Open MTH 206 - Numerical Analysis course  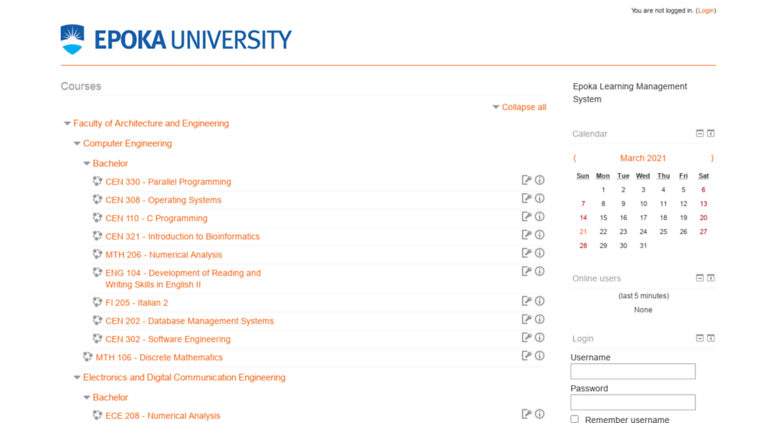(164, 255)
